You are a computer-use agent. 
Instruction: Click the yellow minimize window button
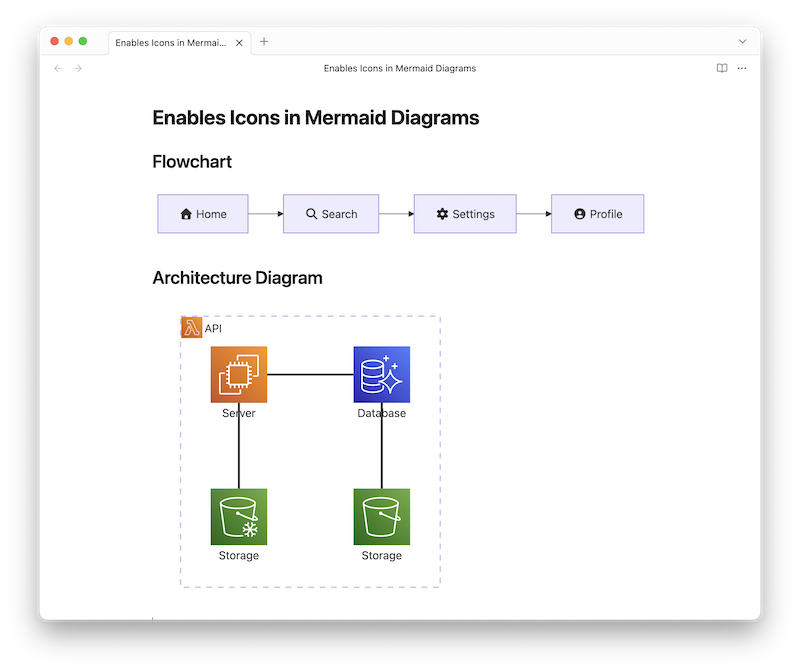pos(69,41)
